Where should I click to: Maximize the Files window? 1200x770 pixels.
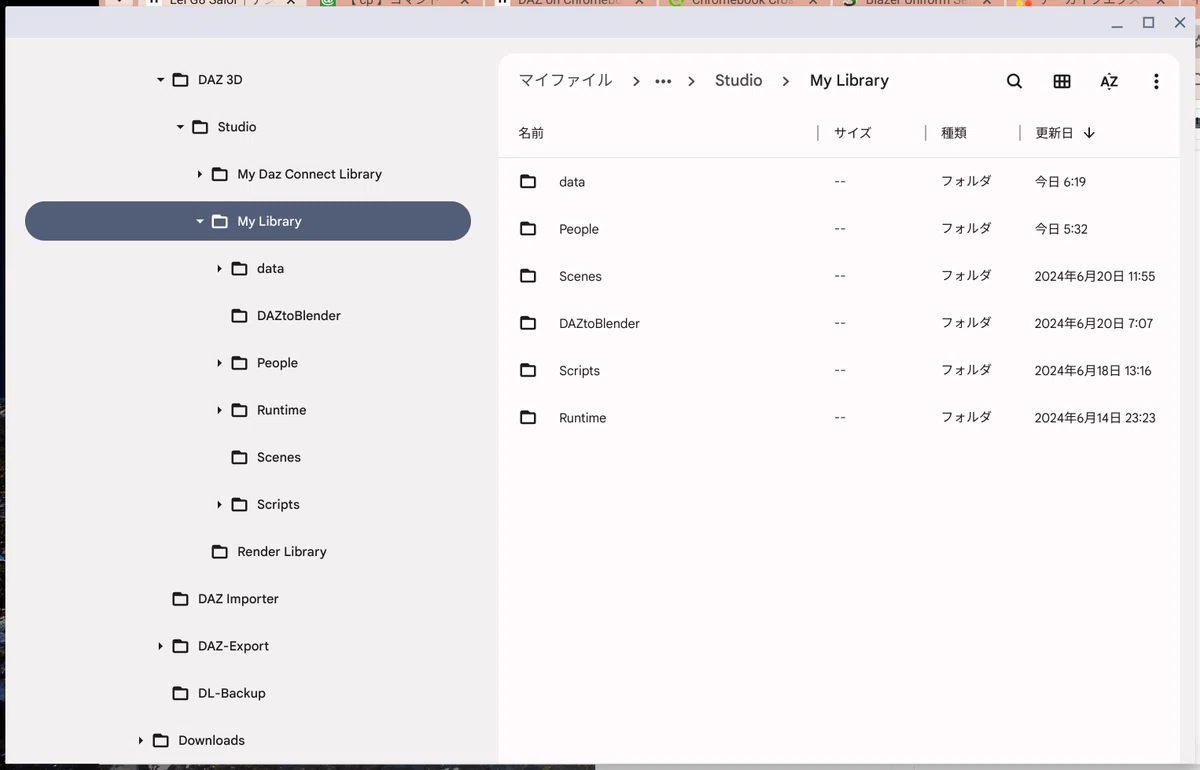click(x=1149, y=22)
